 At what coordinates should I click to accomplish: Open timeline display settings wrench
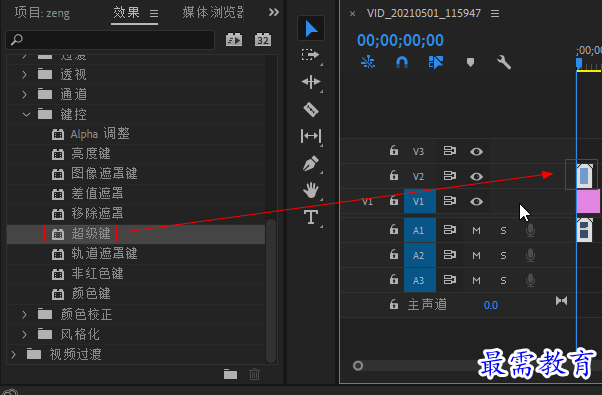pyautogui.click(x=504, y=62)
